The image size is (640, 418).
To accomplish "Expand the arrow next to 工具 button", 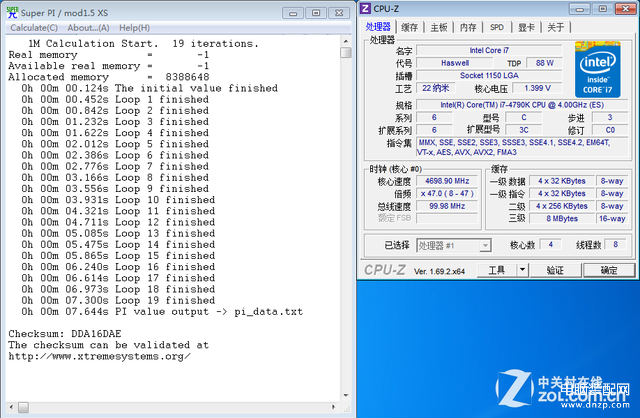I will [522, 270].
